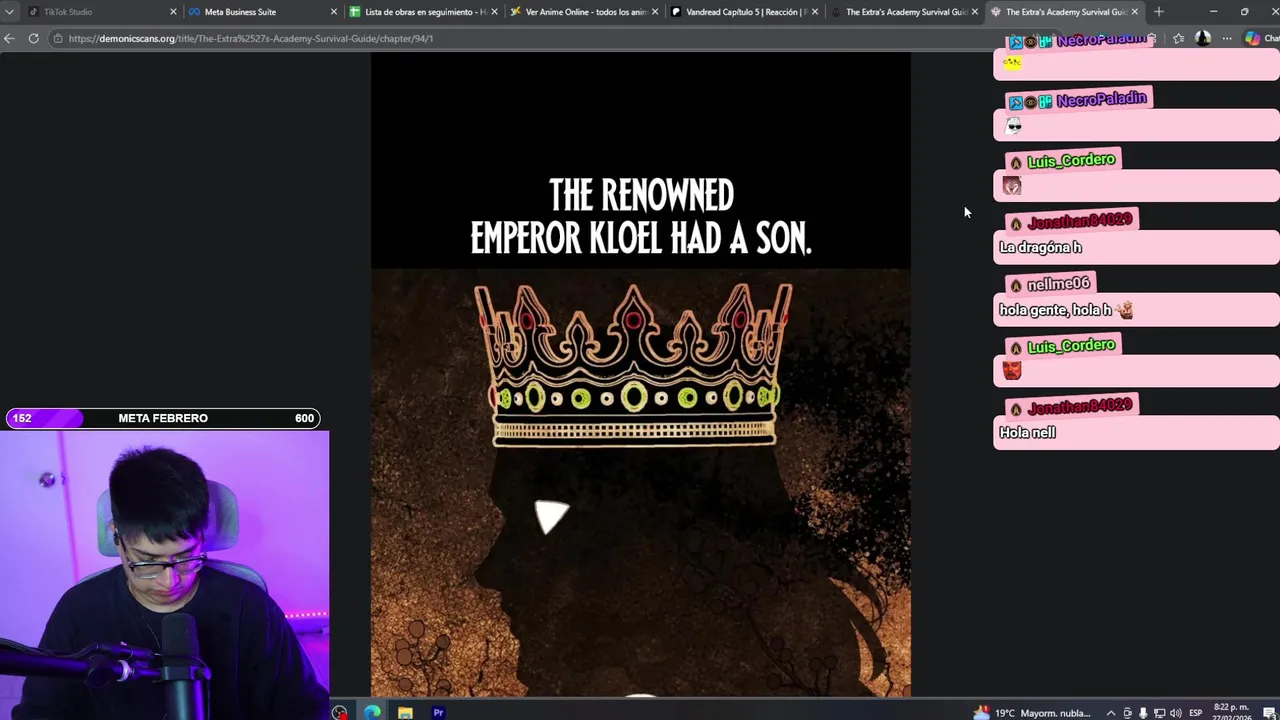Screen dimensions: 1280x720
Task: Click Jonathan84020 username above 'La dragona h'
Action: [x=1080, y=220]
